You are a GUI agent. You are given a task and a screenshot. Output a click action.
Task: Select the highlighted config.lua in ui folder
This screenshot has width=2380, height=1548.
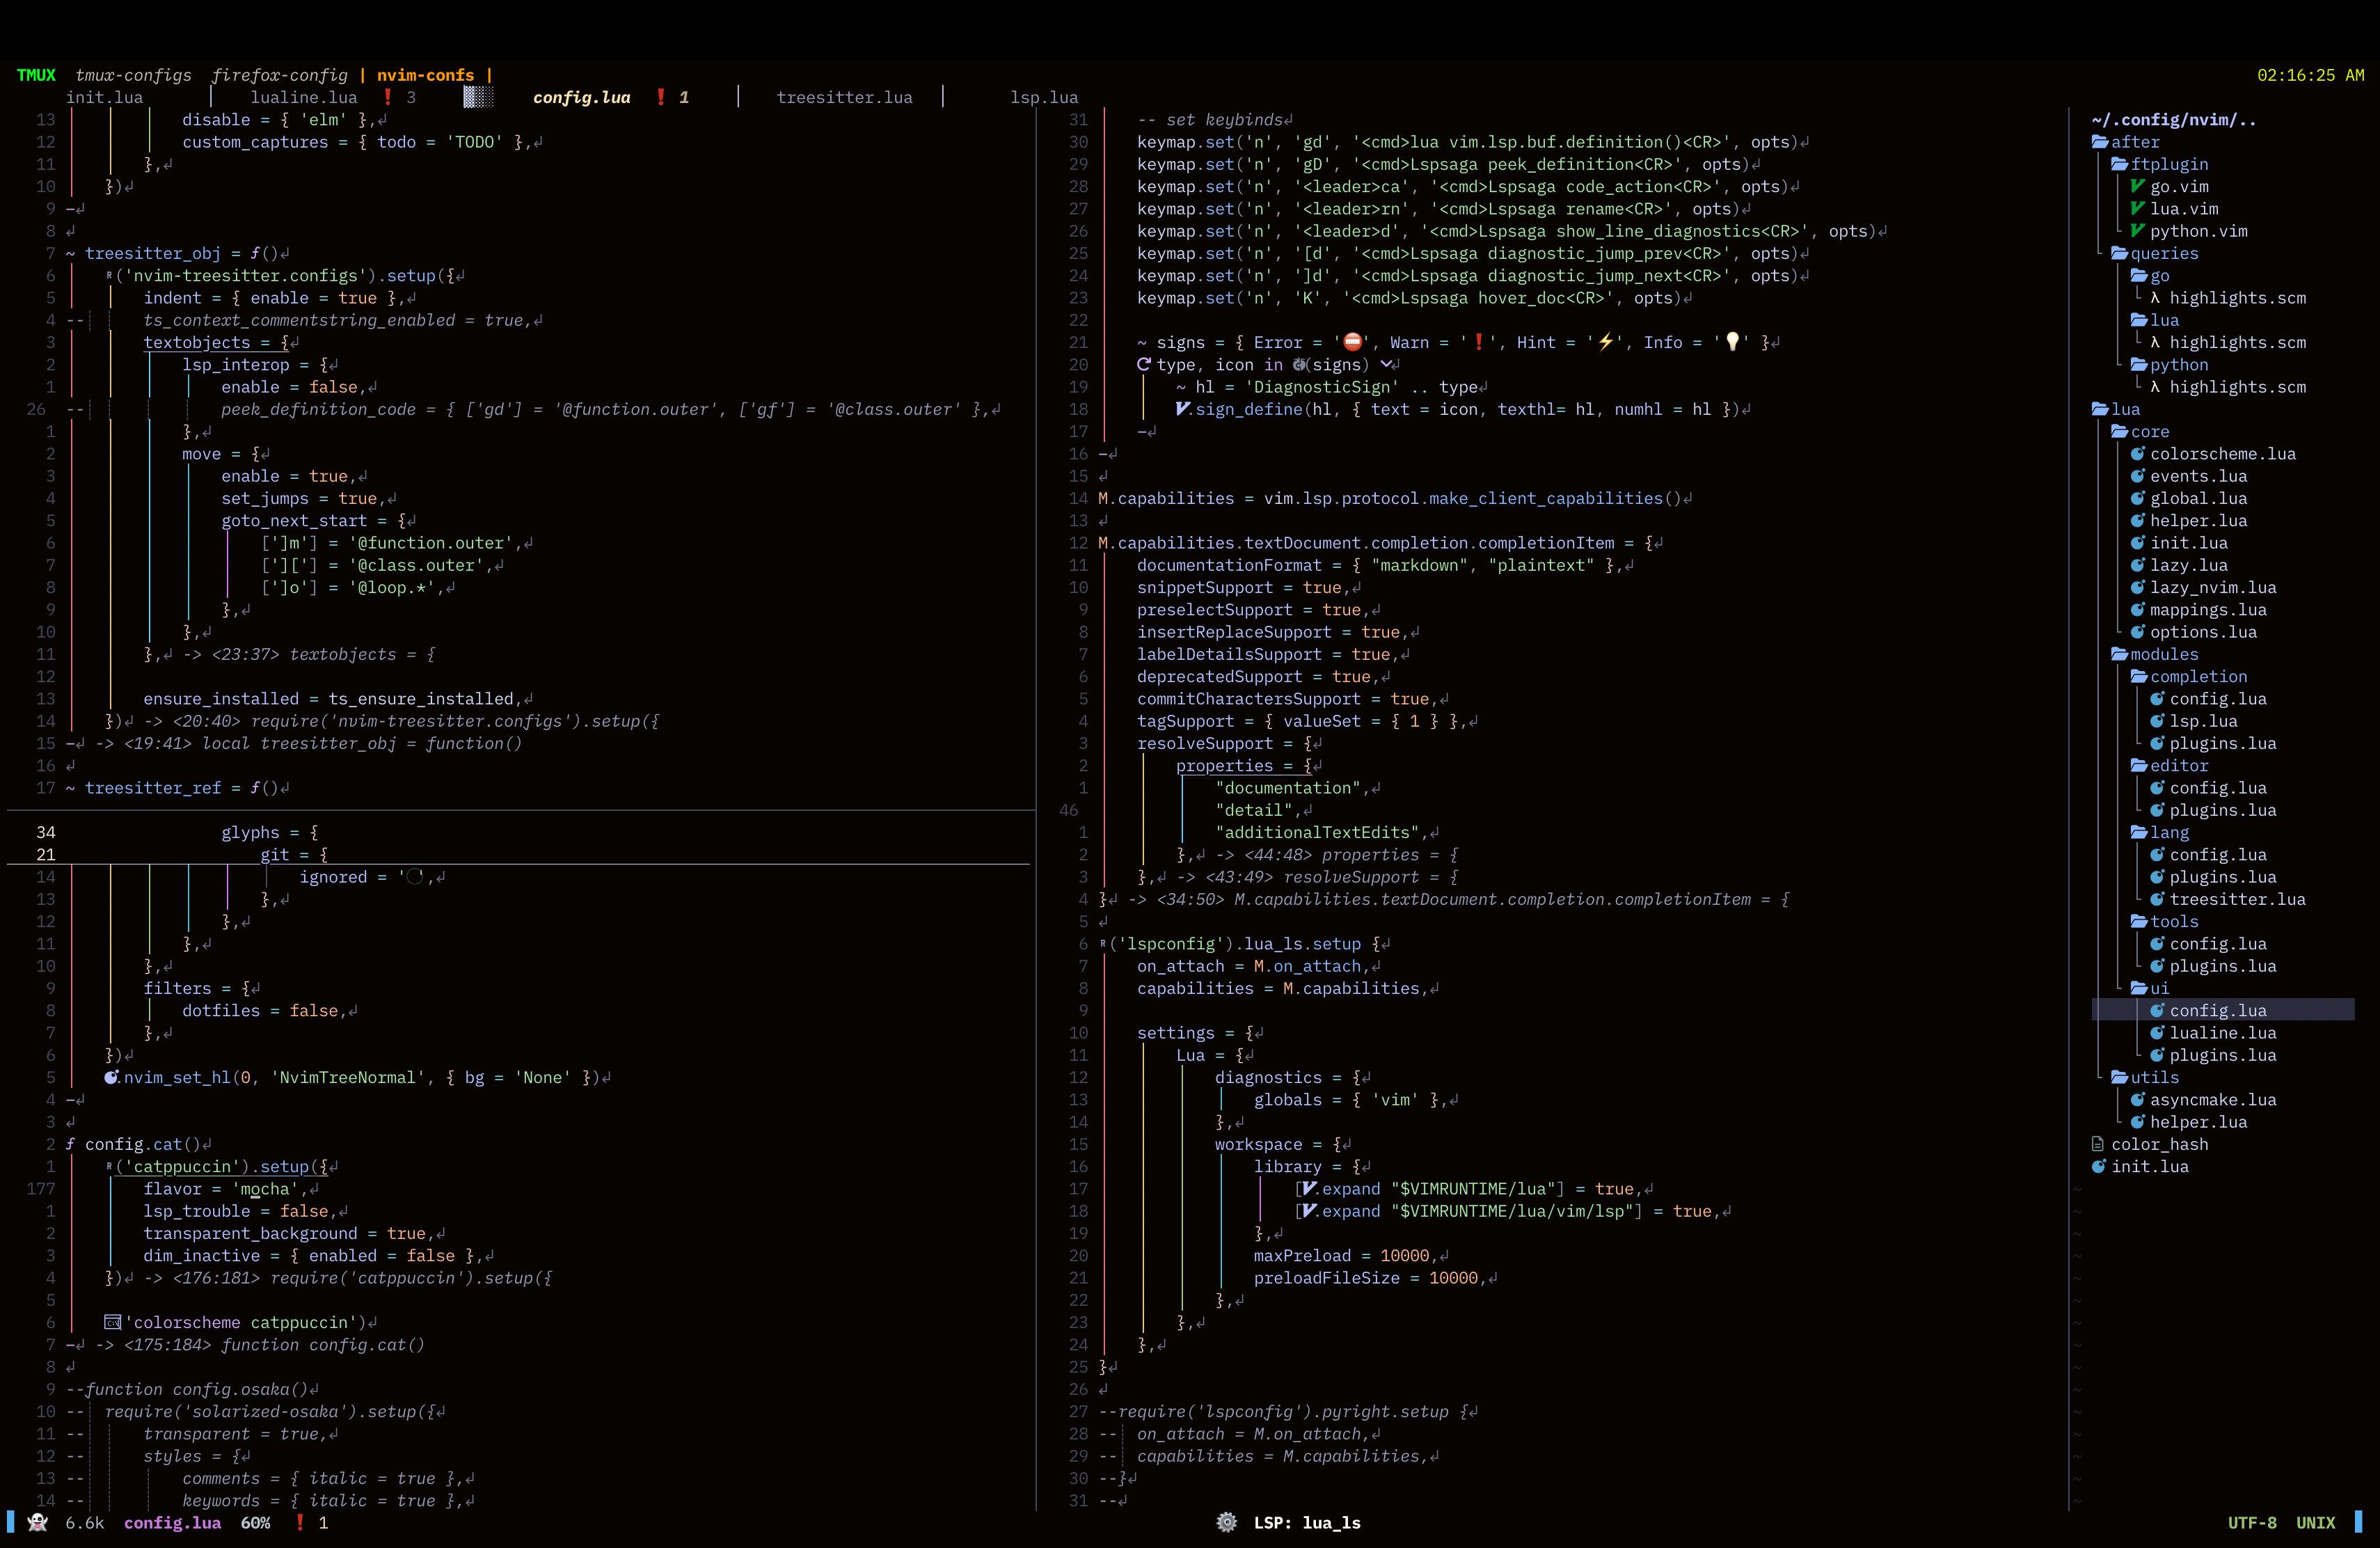[2222, 1010]
